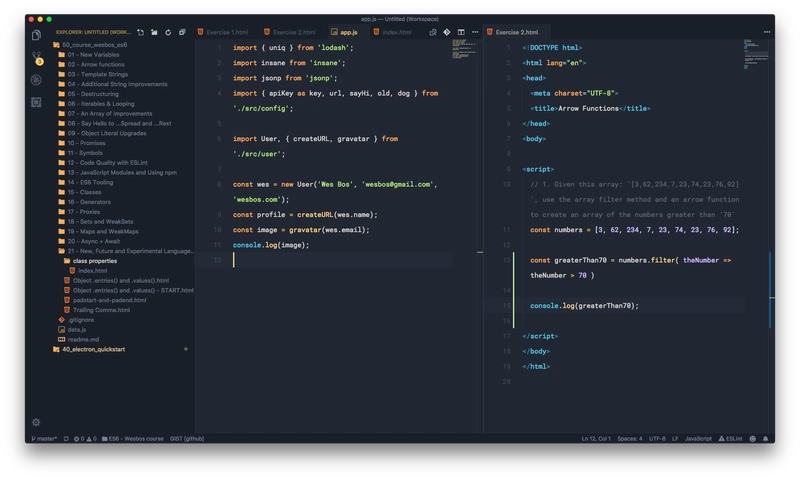Open the Manage settings gear

pos(36,422)
